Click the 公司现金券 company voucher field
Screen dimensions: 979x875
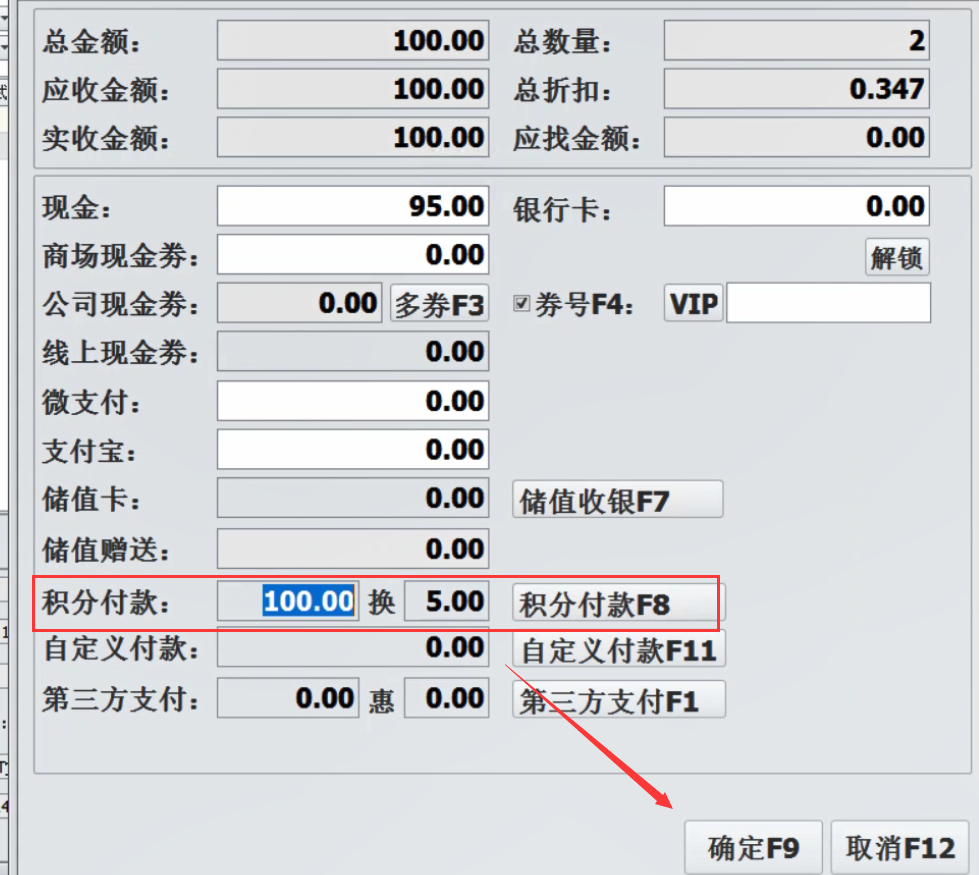point(299,304)
